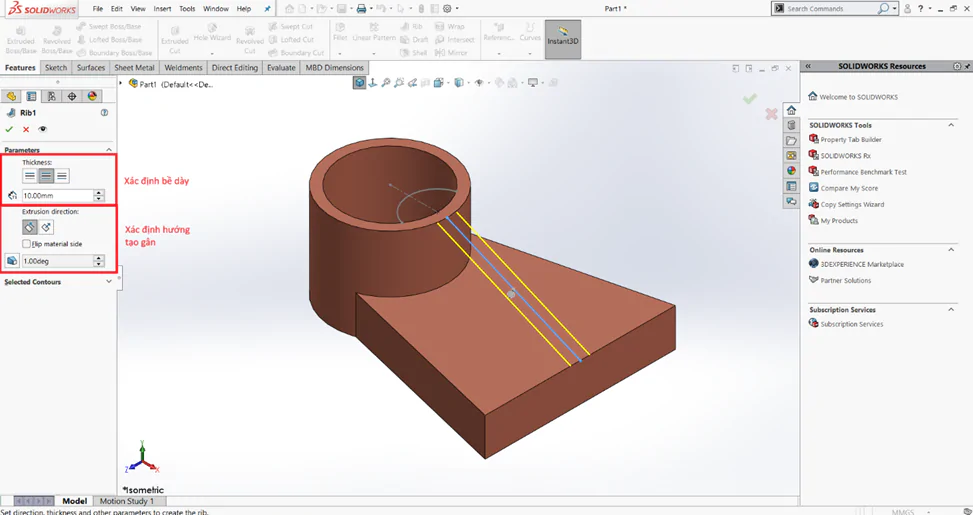Switch to the Sketch tab
This screenshot has width=973, height=515.
[56, 68]
